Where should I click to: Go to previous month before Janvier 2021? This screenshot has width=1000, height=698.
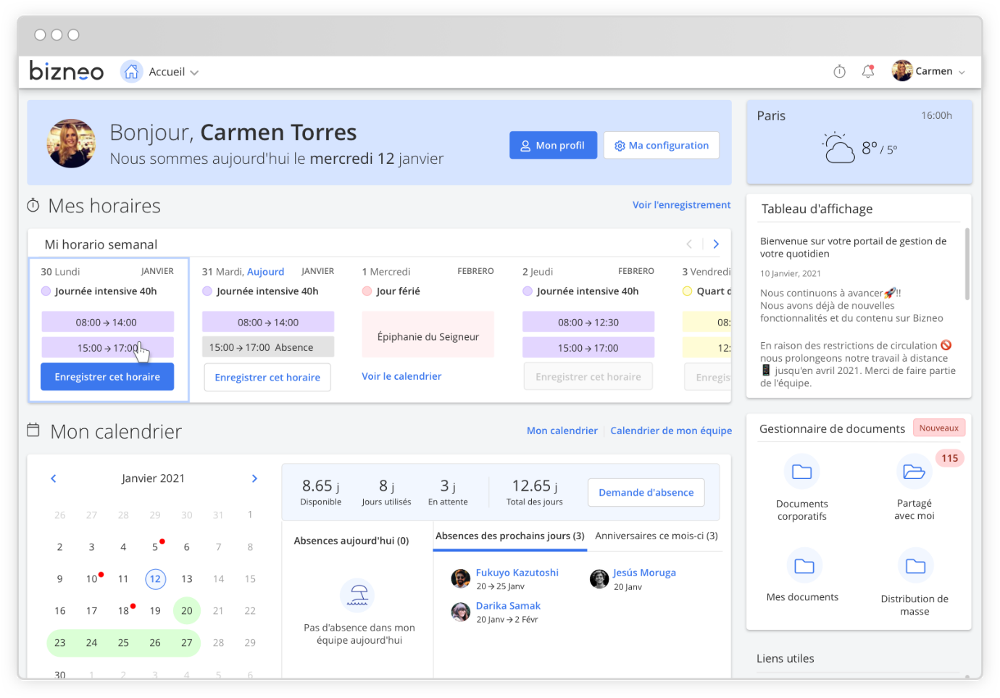pyautogui.click(x=54, y=479)
